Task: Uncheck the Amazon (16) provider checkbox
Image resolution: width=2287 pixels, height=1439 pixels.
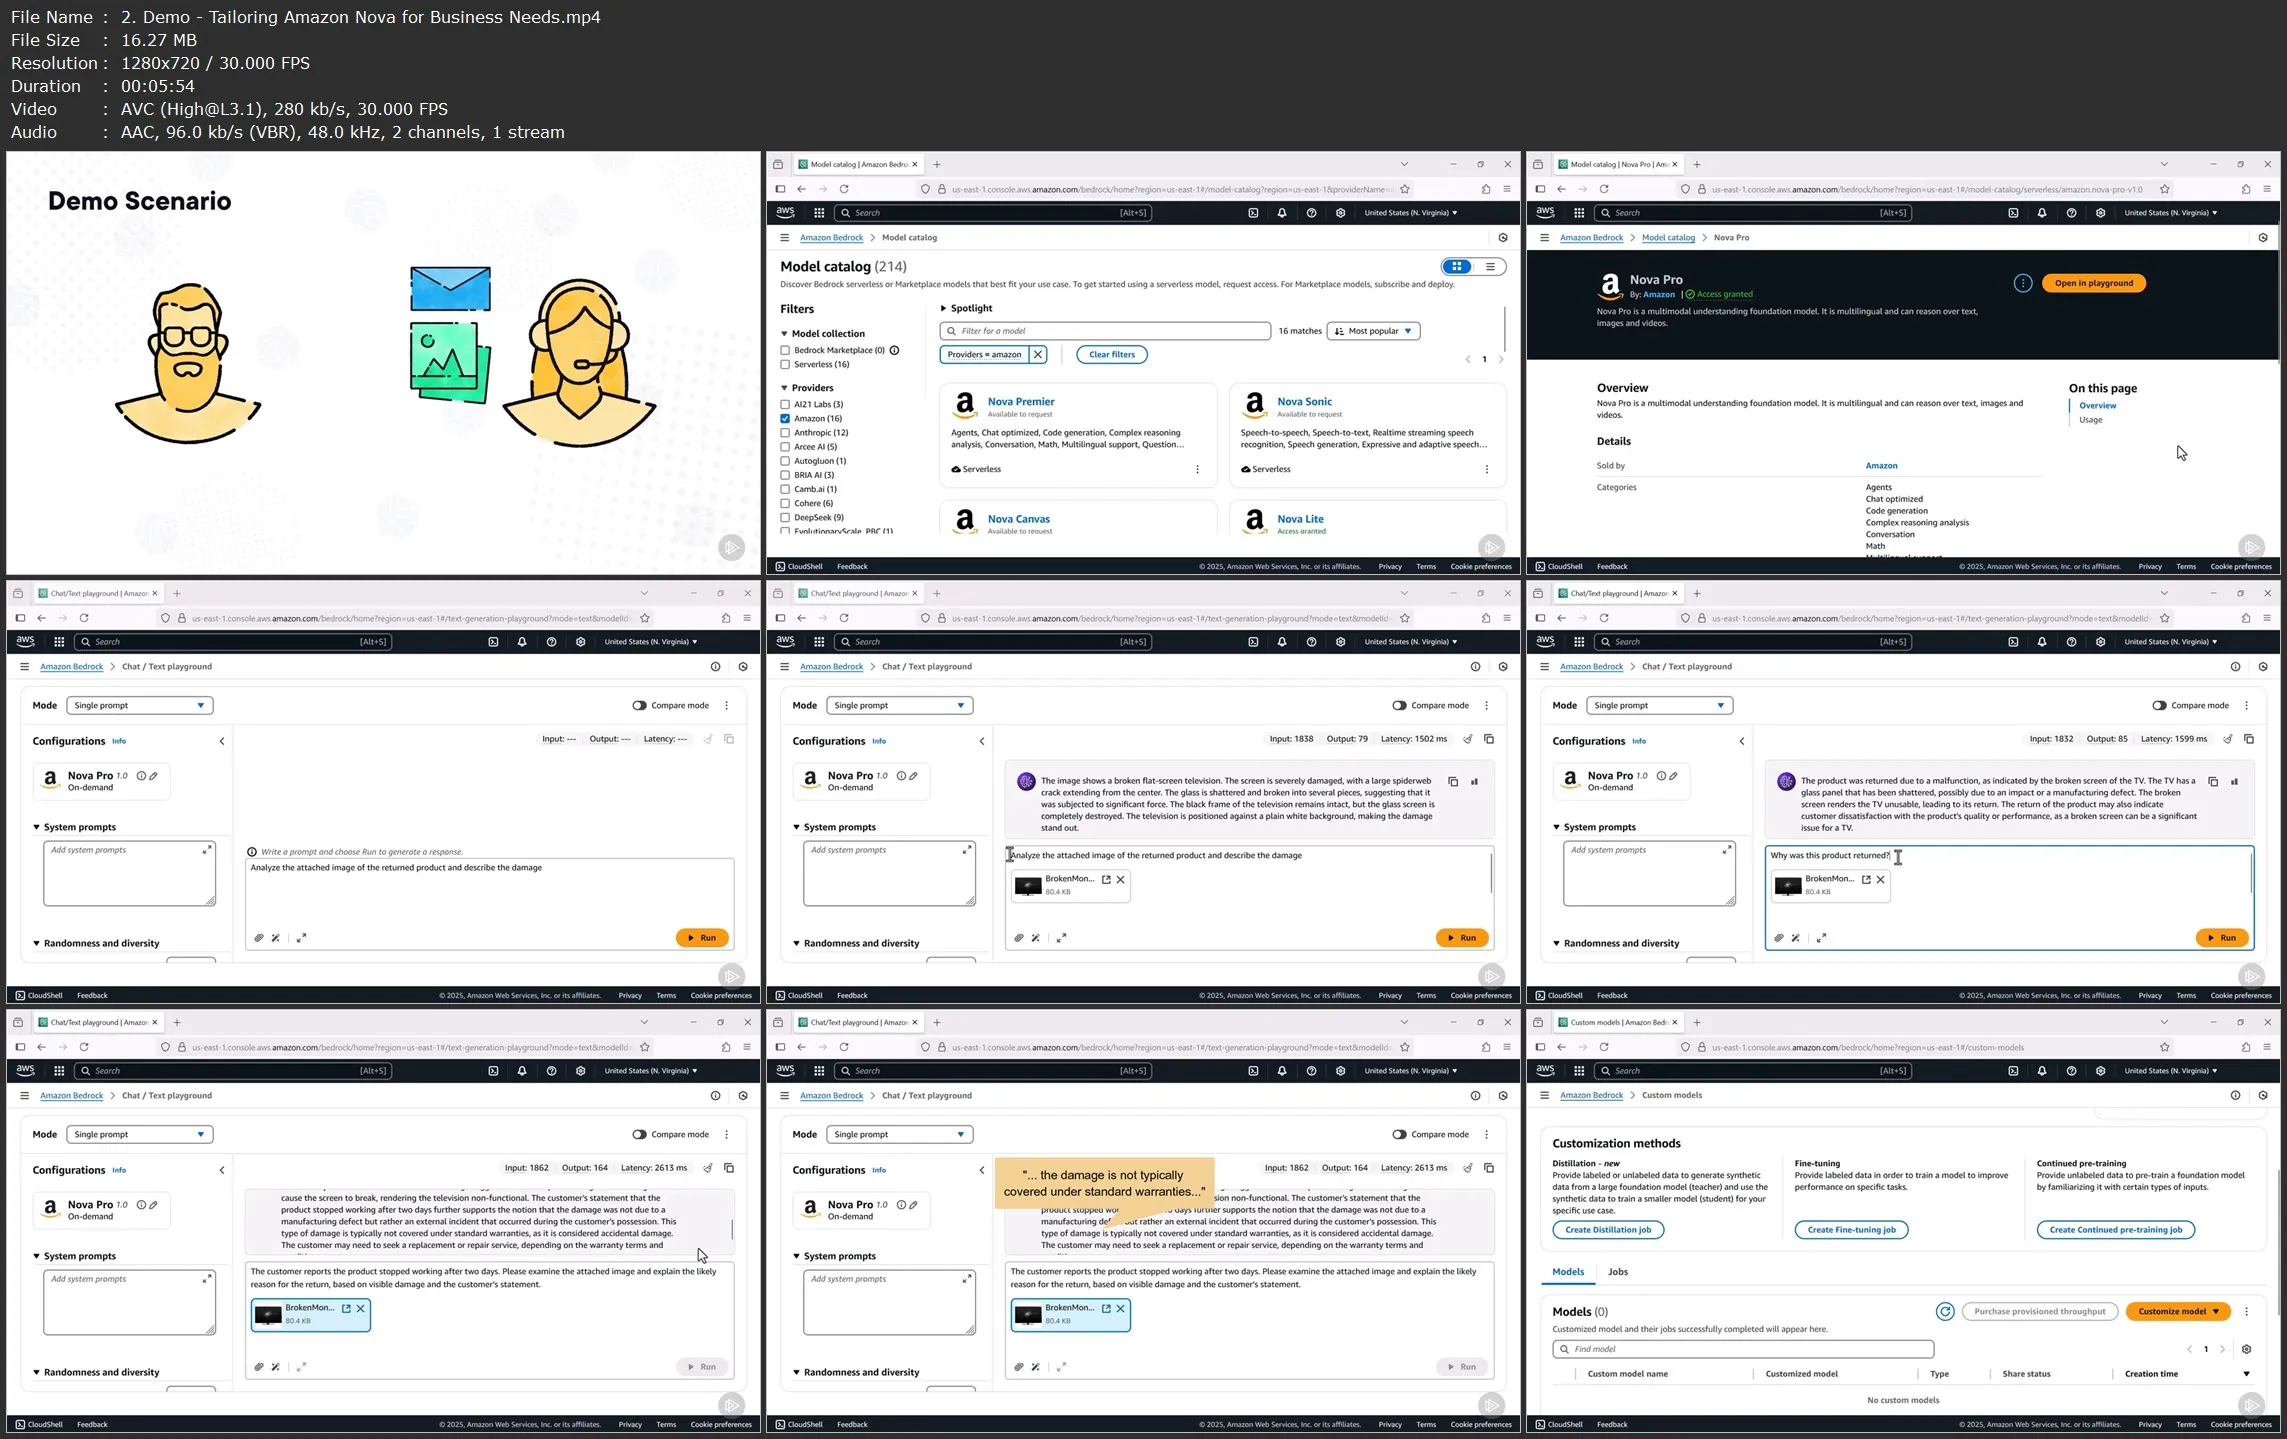Action: coord(785,419)
